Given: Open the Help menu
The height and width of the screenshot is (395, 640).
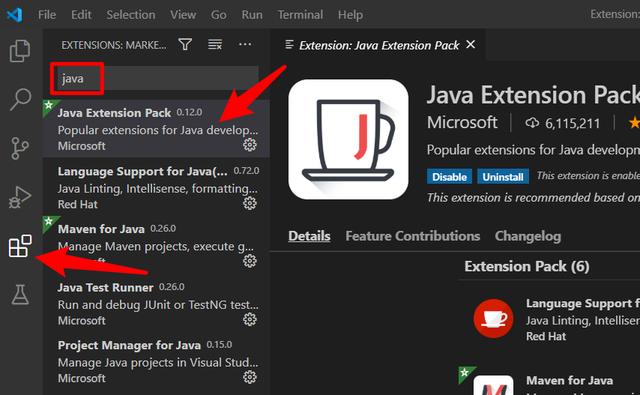Looking at the screenshot, I should (350, 15).
